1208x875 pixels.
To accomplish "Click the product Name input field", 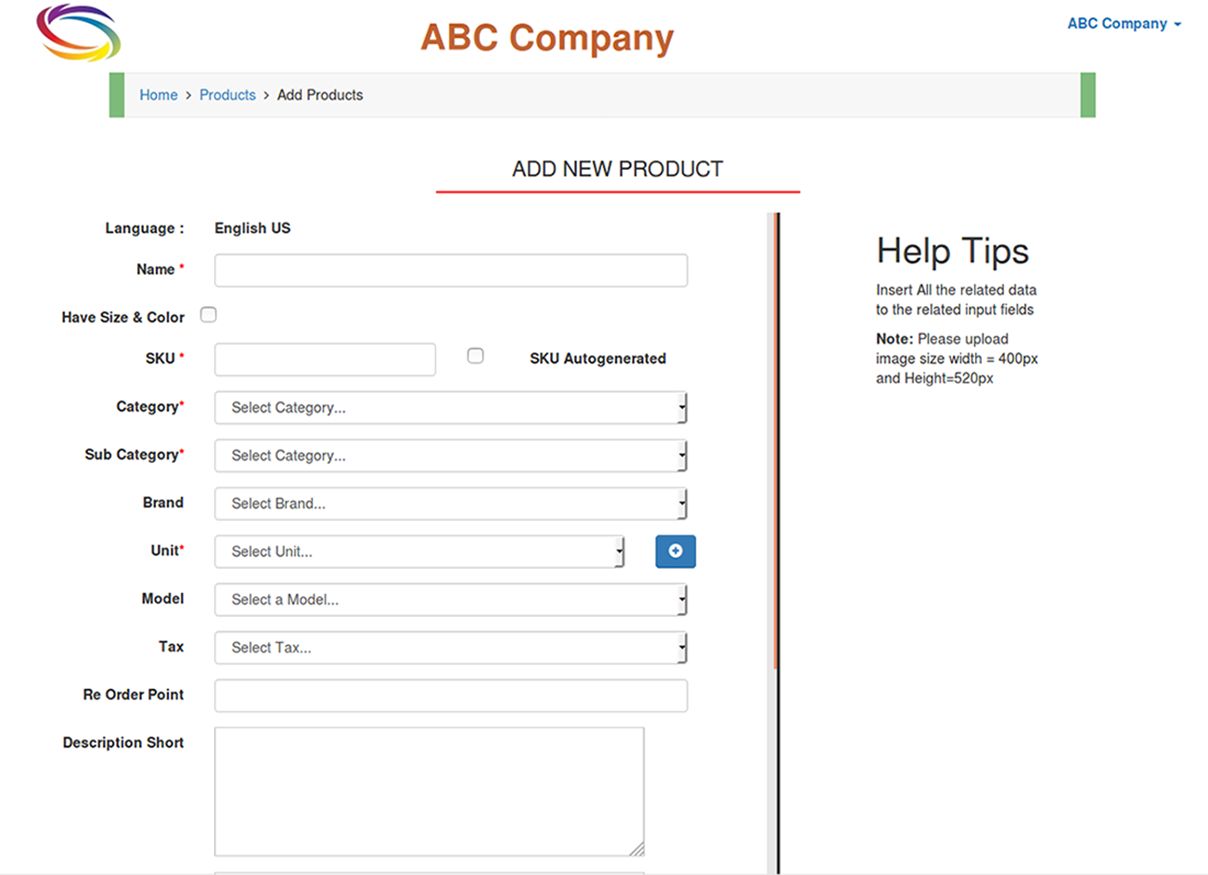I will tap(450, 270).
